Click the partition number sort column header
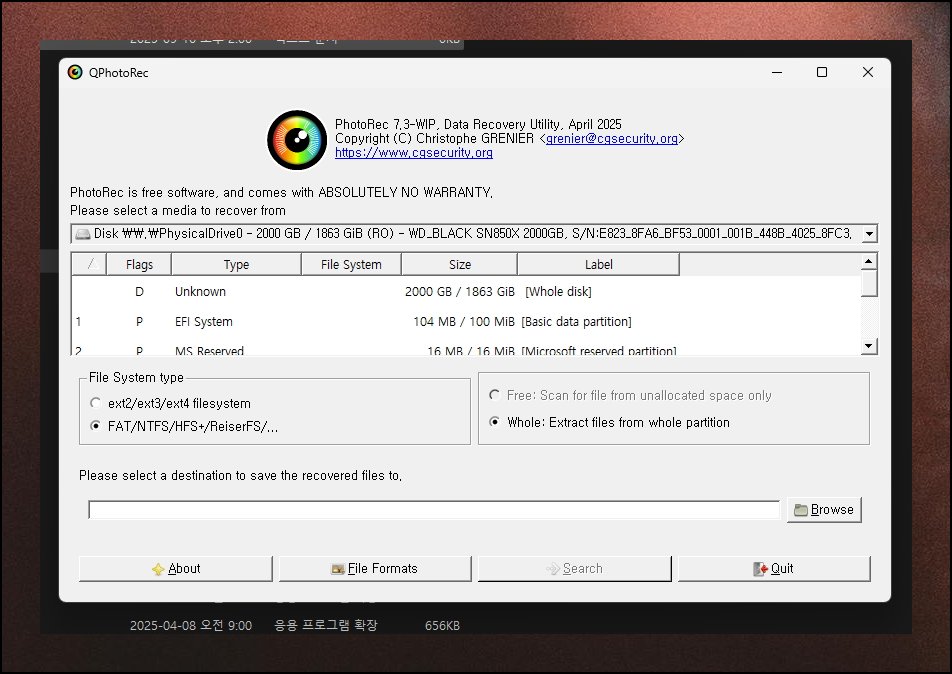This screenshot has width=952, height=674. 89,265
